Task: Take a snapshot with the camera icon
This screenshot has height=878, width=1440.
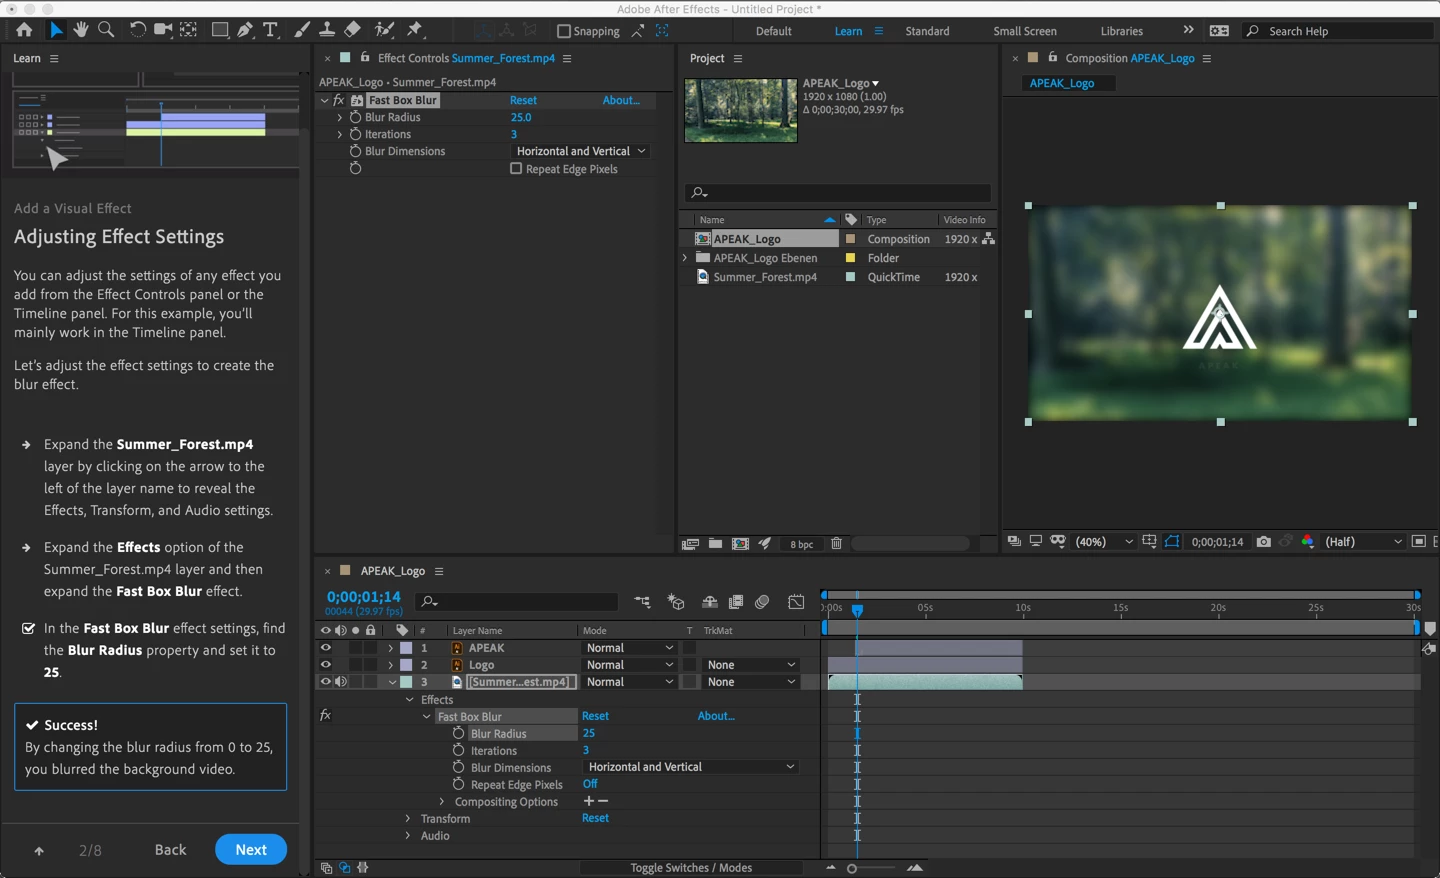Action: [1264, 542]
